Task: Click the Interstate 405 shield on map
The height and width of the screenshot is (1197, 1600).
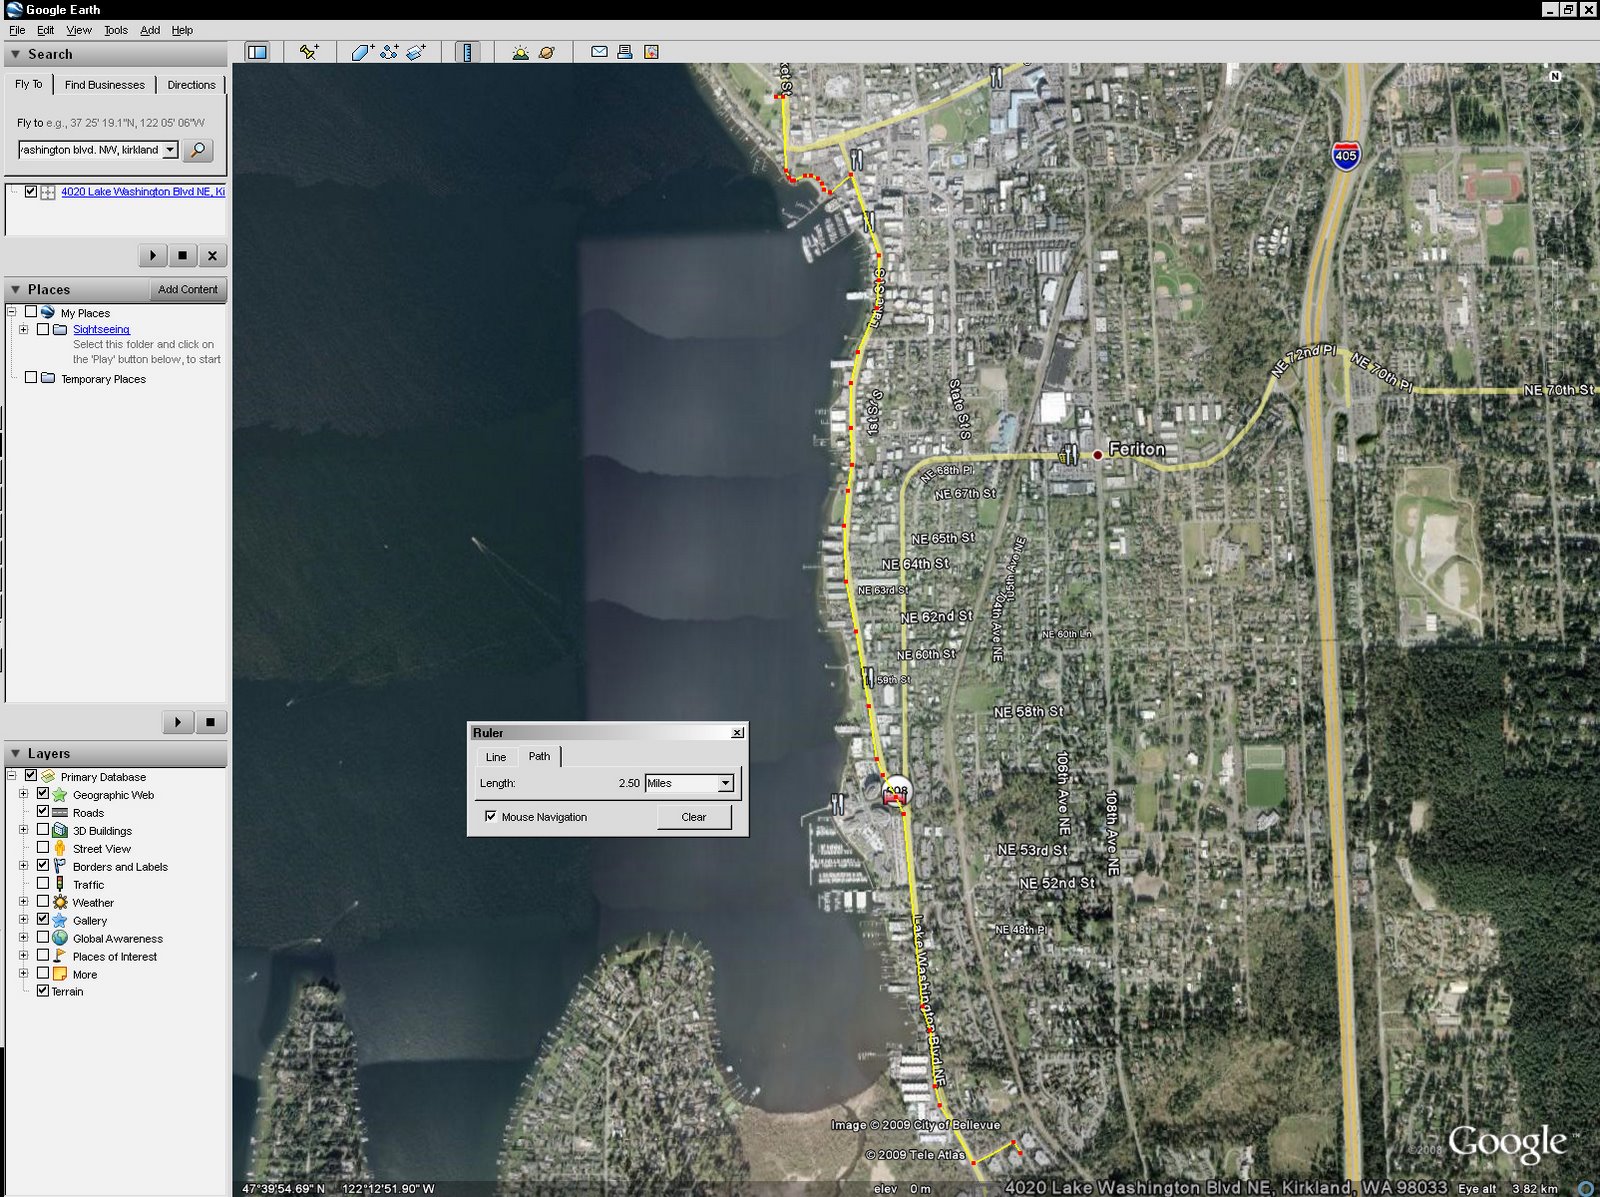Action: point(1346,155)
